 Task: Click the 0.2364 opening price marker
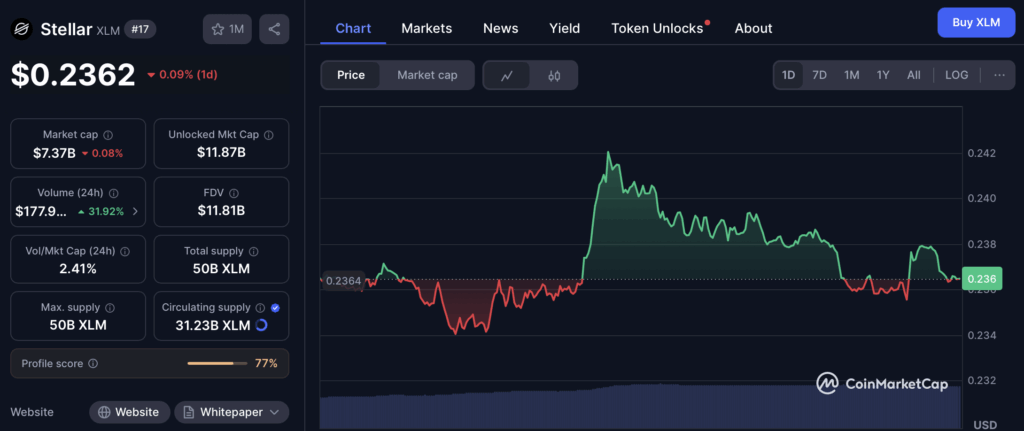click(344, 281)
